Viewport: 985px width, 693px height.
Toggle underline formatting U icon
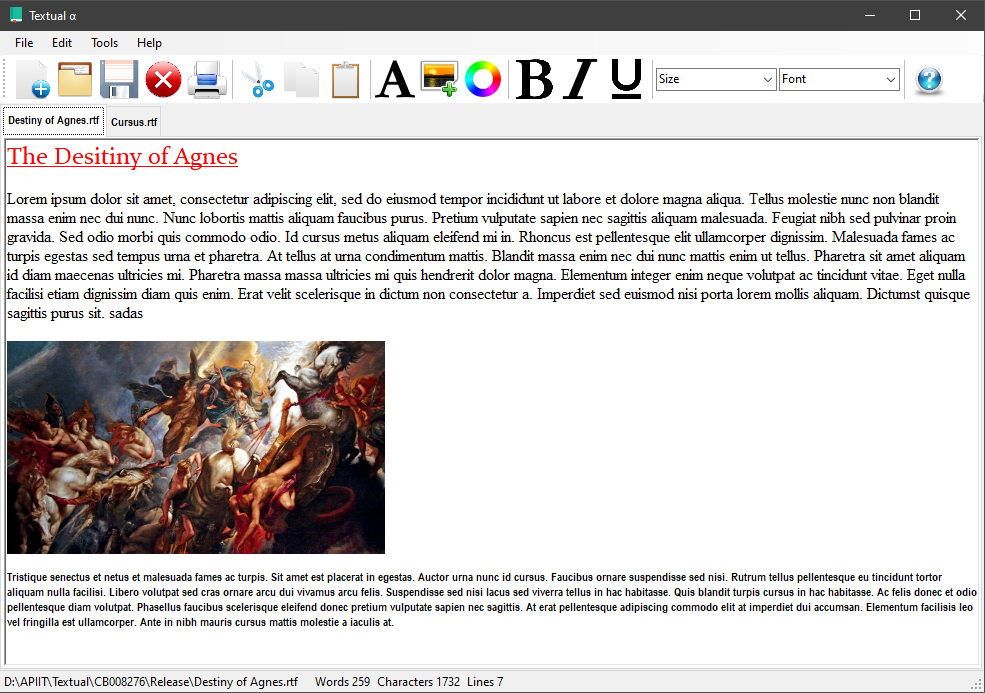click(626, 79)
